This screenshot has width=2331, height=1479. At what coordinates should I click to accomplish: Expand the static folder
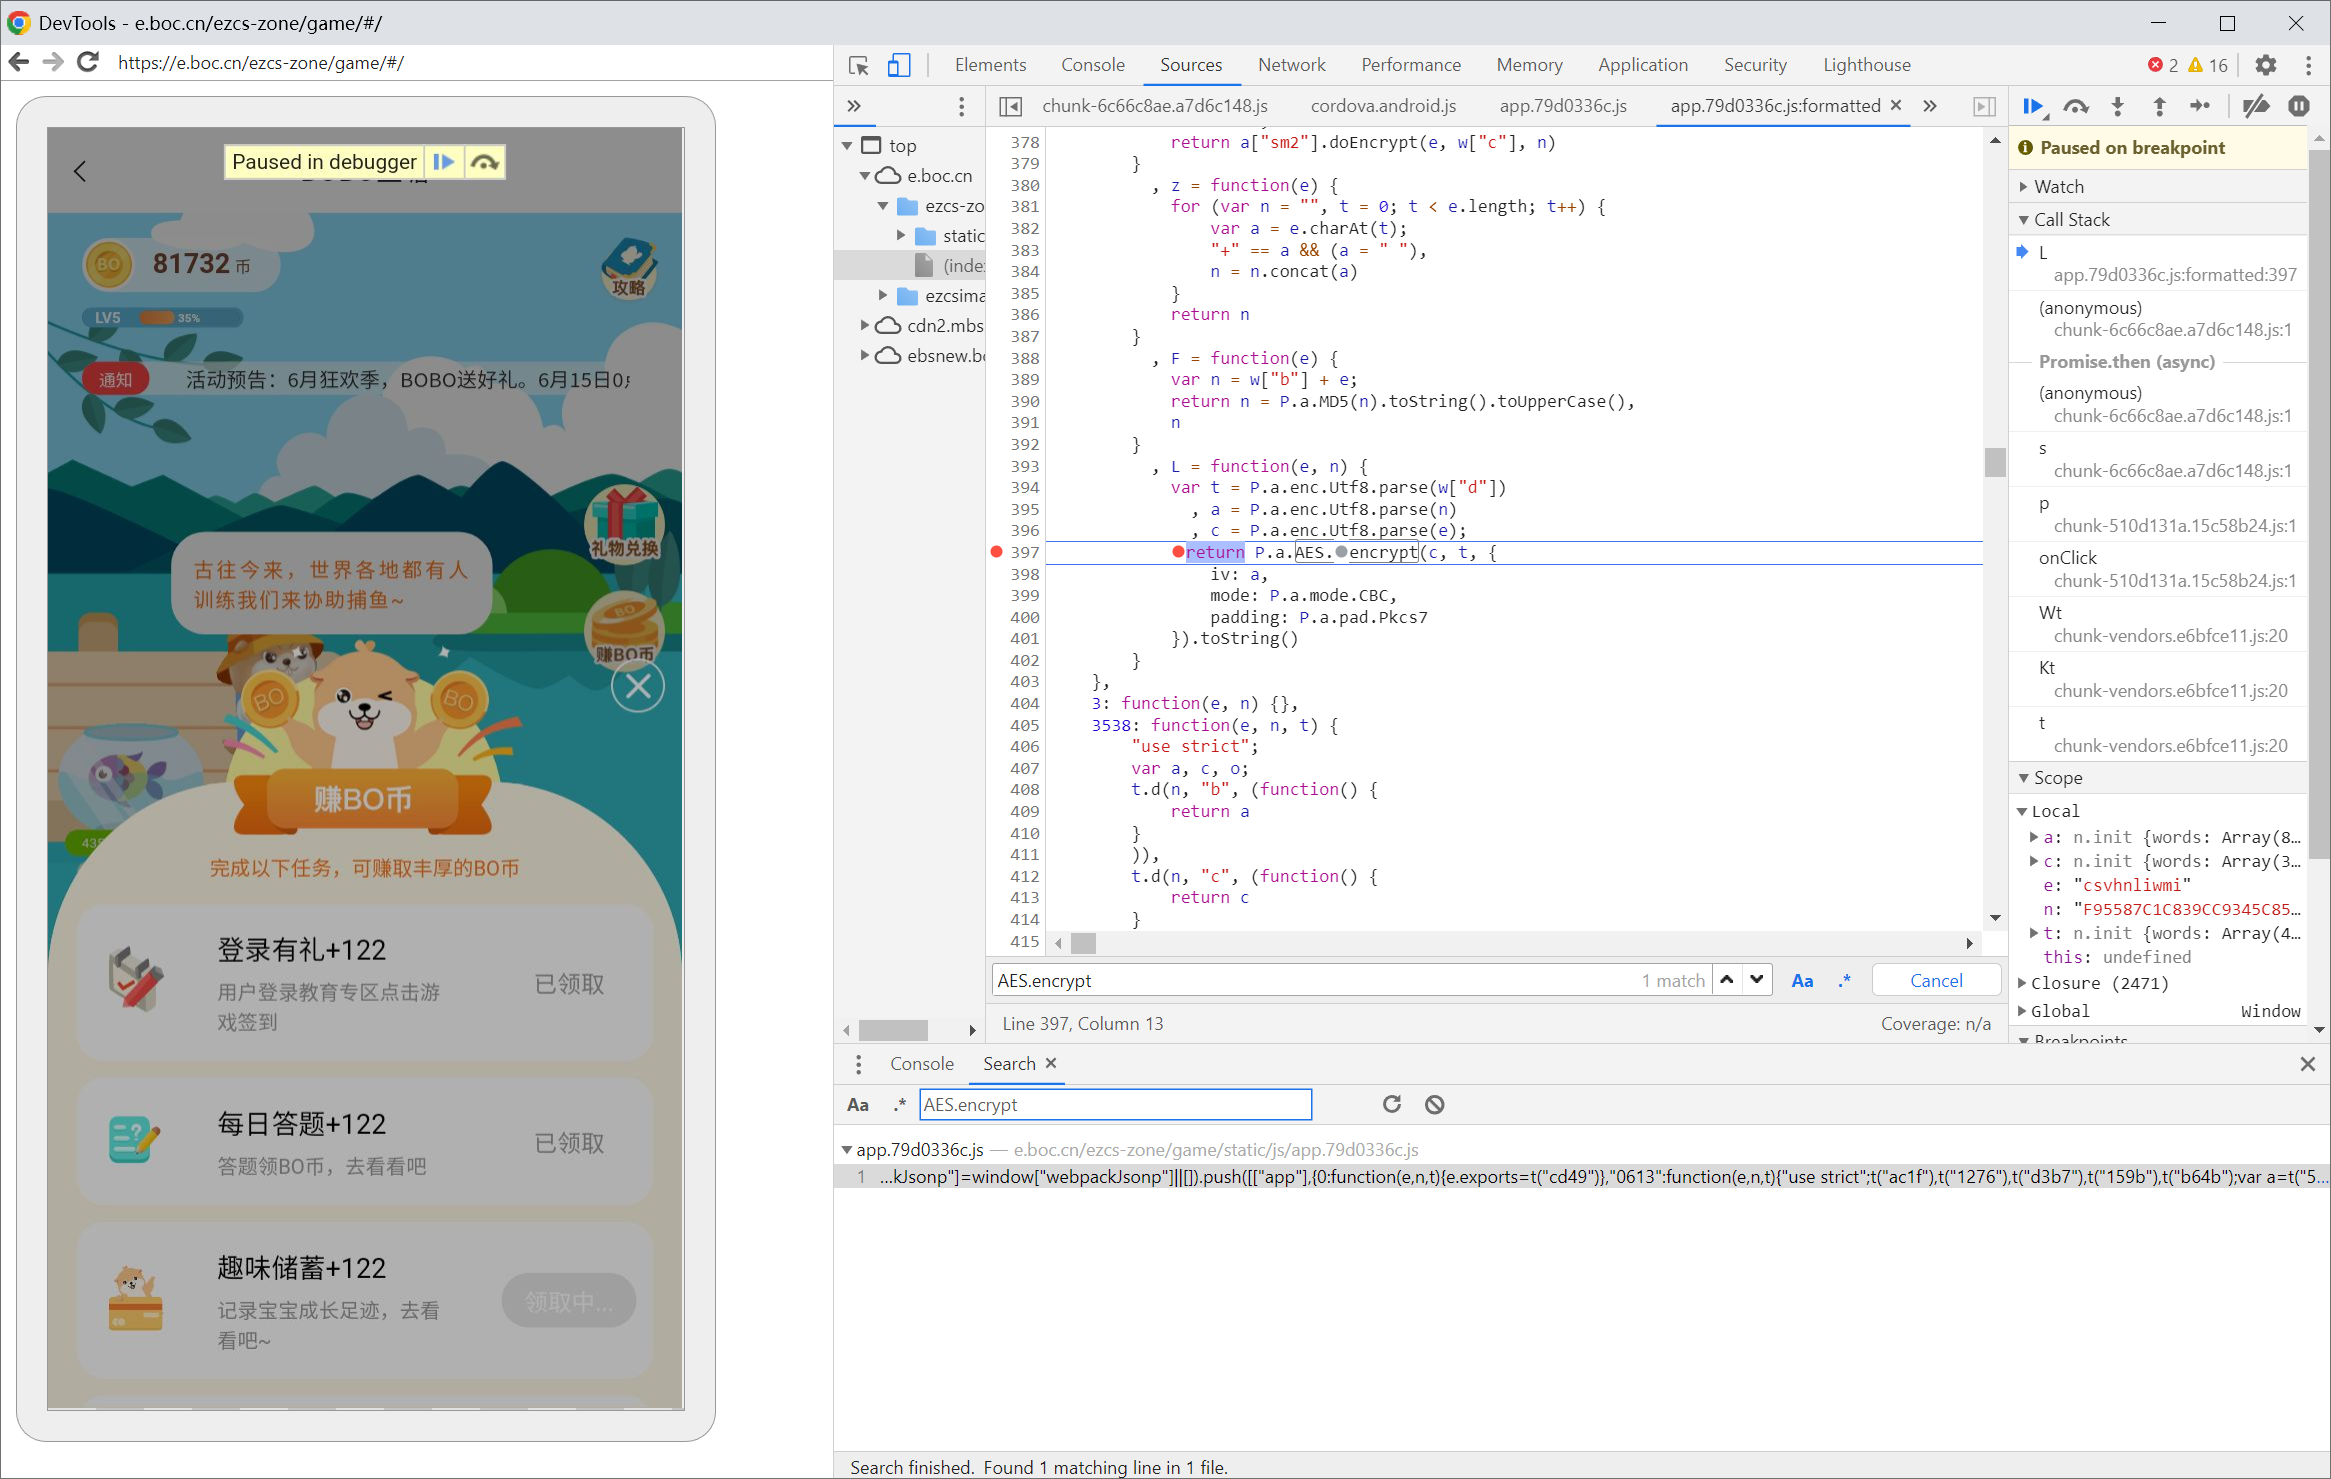900,236
